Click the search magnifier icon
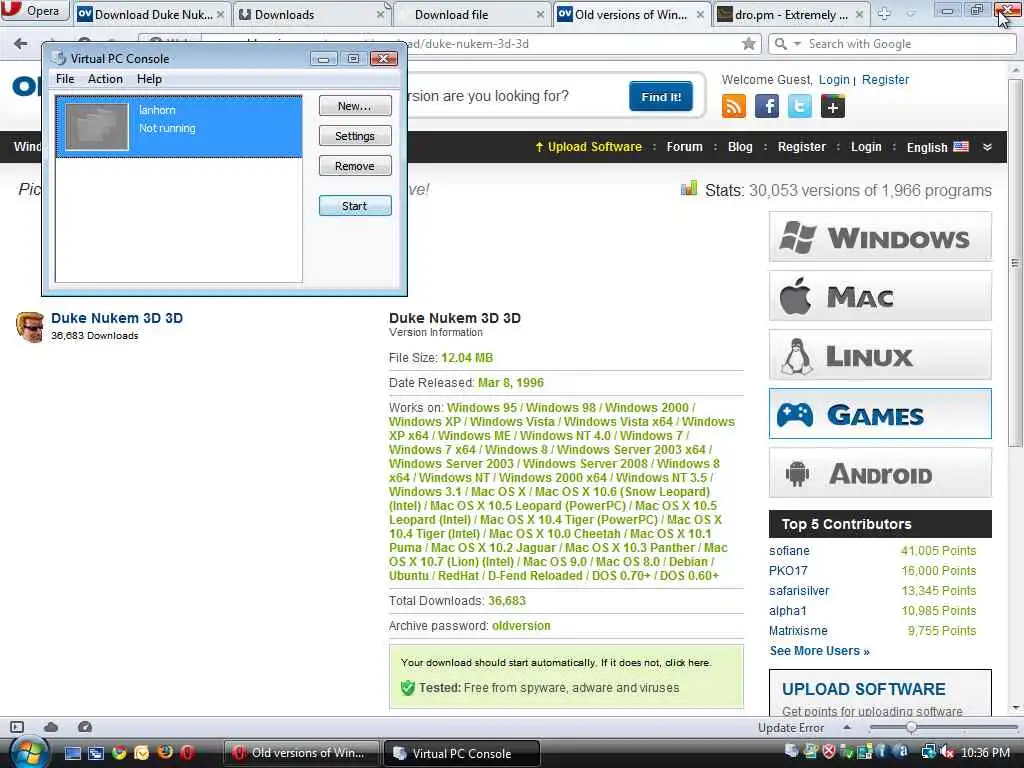This screenshot has height=768, width=1024. [x=780, y=44]
